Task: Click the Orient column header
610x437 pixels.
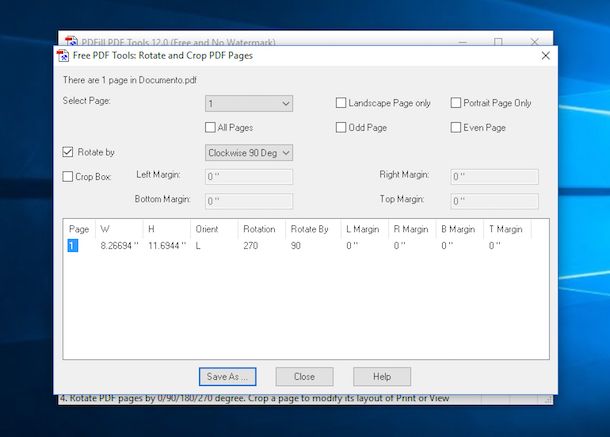Action: pos(214,229)
